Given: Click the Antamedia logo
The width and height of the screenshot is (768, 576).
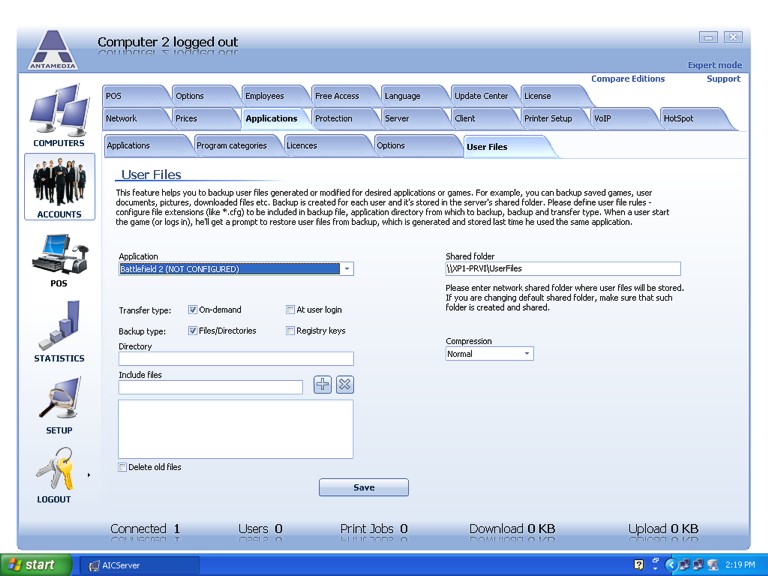Looking at the screenshot, I should coord(52,49).
